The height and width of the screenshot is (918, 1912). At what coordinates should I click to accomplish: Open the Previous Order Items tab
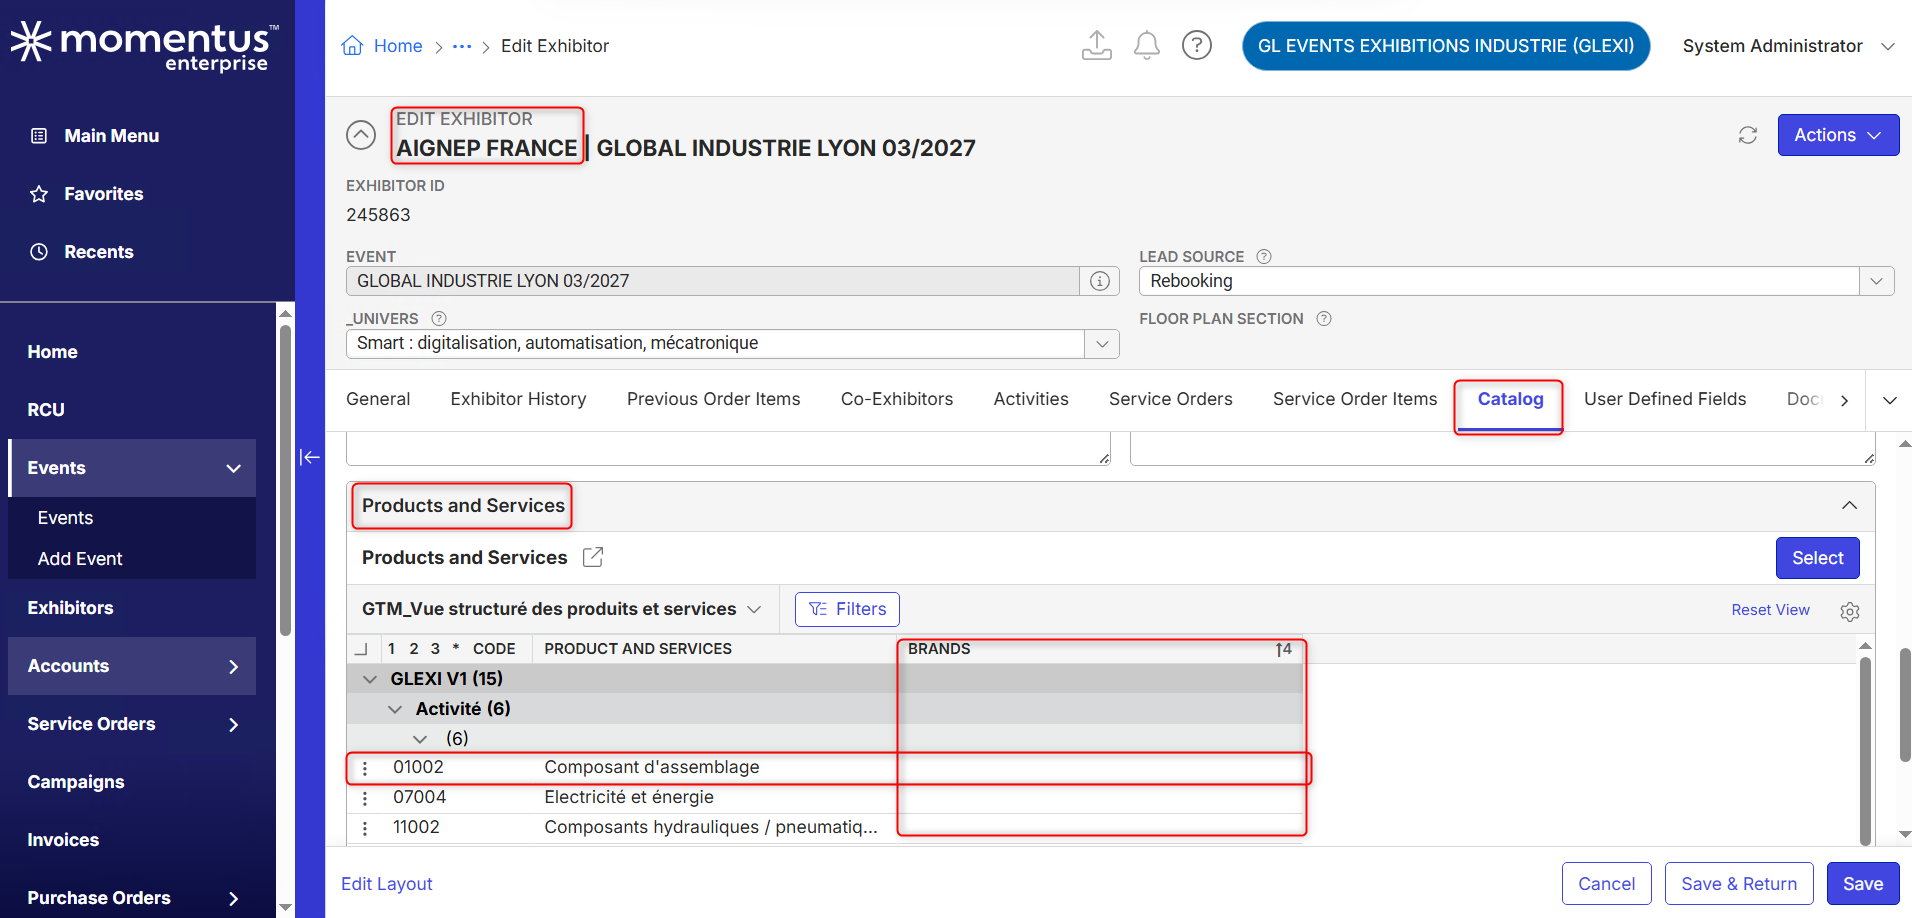pos(714,399)
